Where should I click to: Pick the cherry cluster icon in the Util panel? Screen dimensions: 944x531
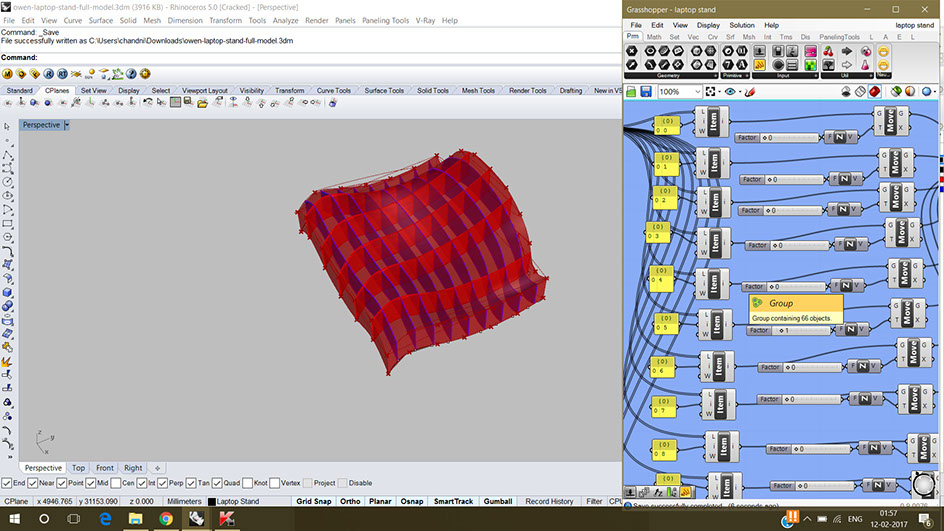click(828, 51)
